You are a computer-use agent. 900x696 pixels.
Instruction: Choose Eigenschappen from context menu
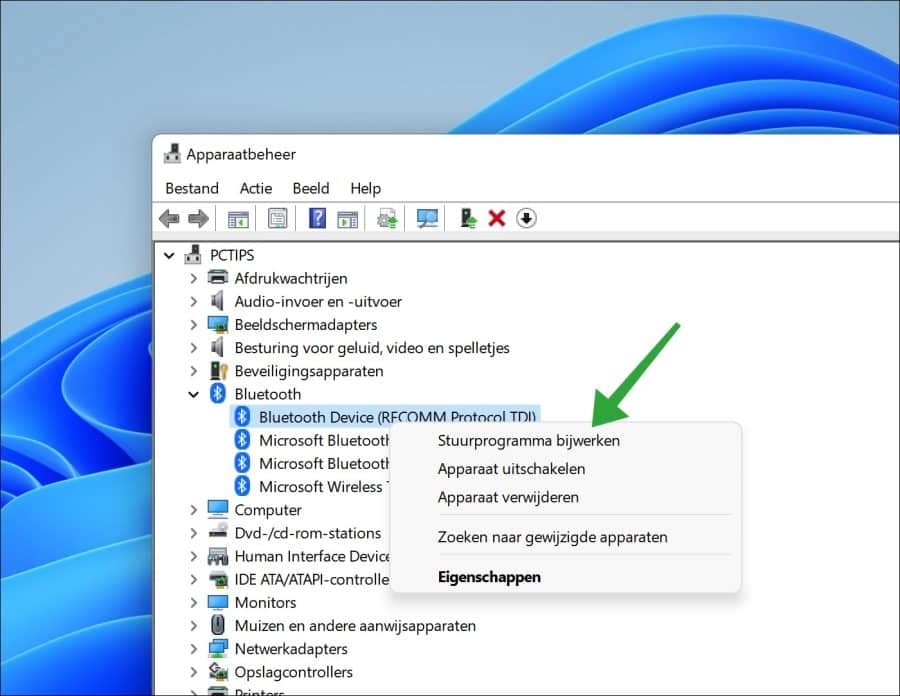click(565, 577)
